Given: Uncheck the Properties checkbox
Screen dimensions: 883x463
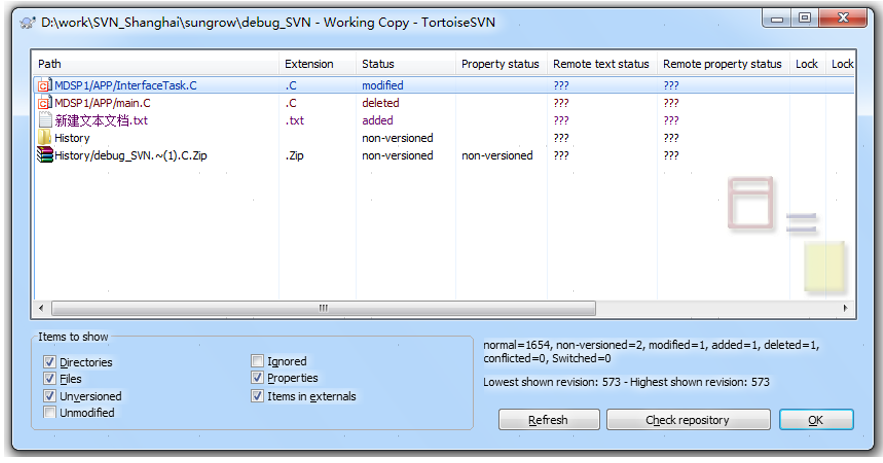Looking at the screenshot, I should click(x=257, y=378).
